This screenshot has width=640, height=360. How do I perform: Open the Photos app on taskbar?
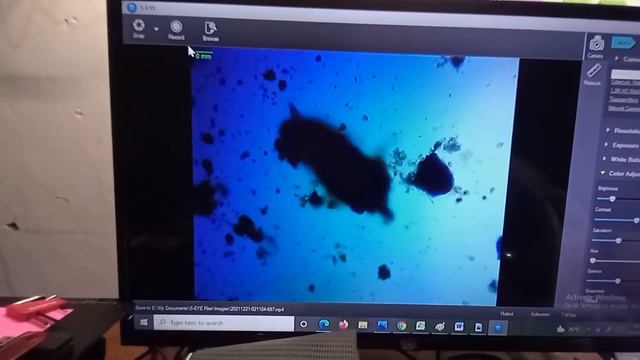[382, 325]
